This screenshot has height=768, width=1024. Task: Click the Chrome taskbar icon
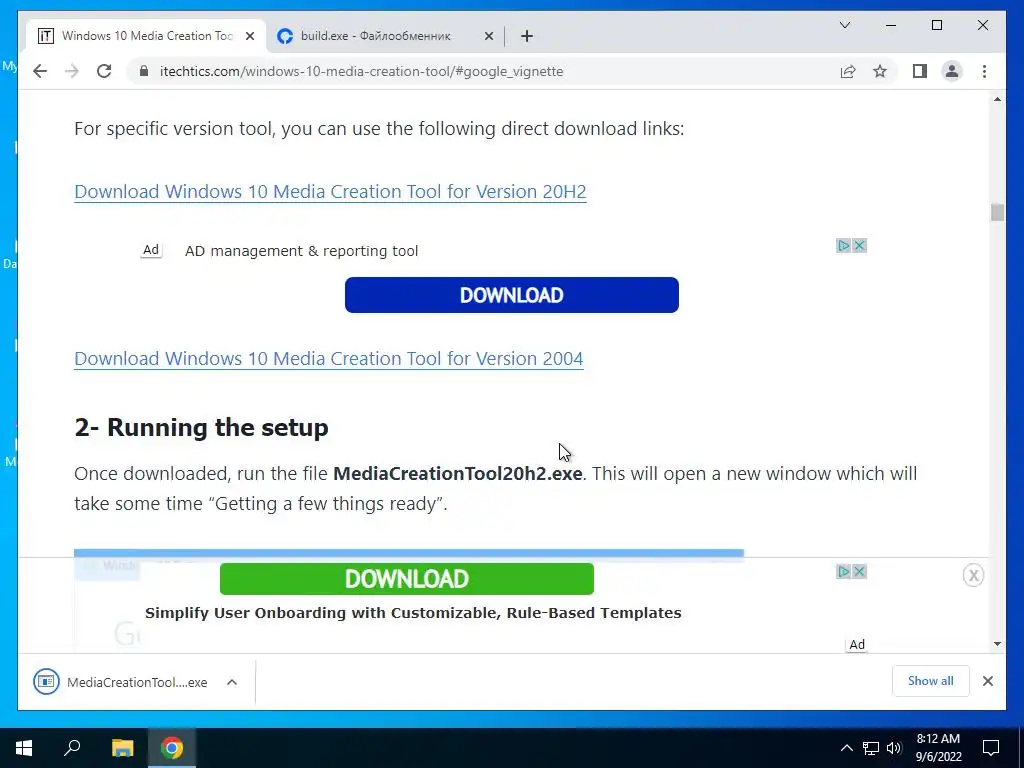tap(172, 748)
